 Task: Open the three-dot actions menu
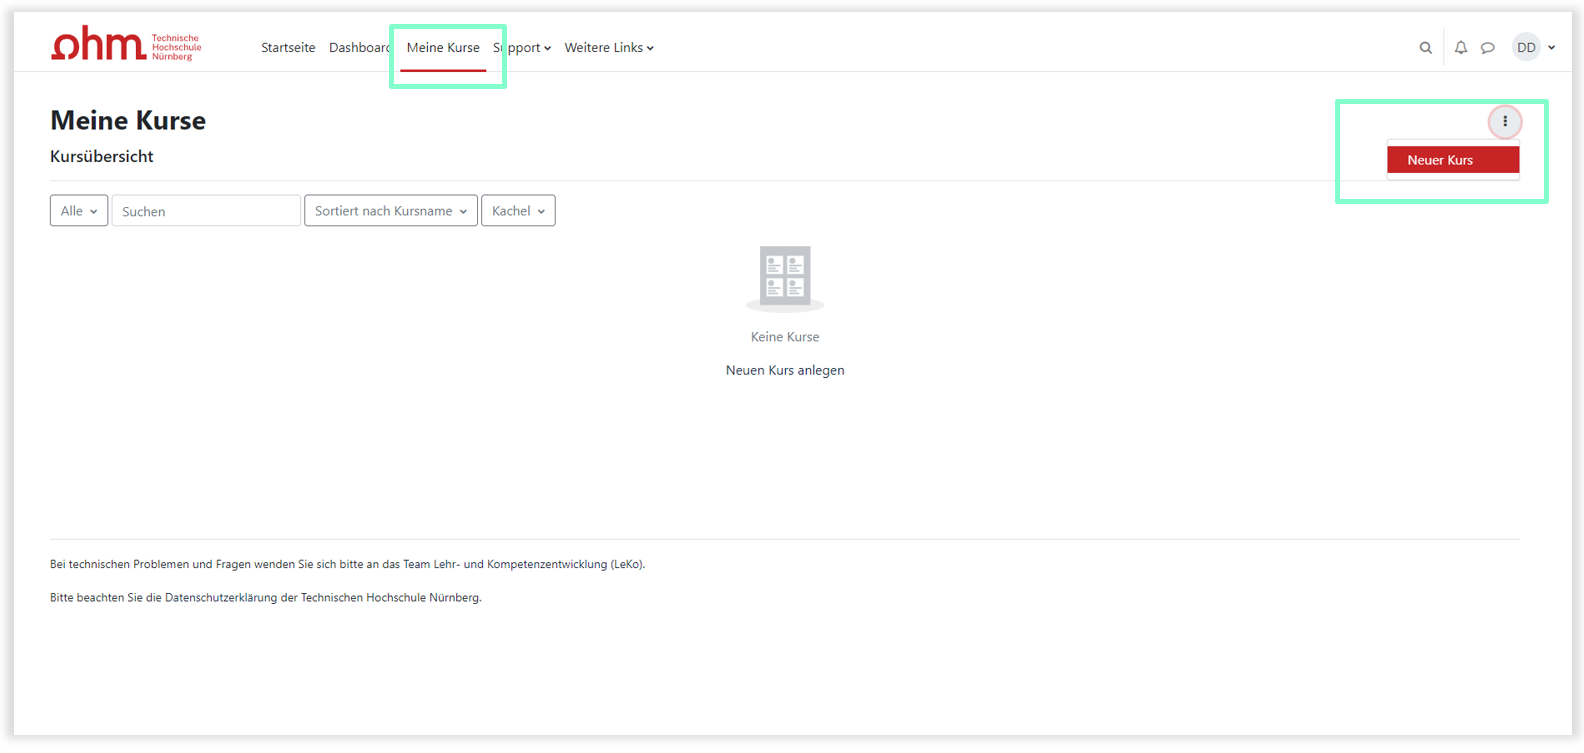tap(1504, 122)
